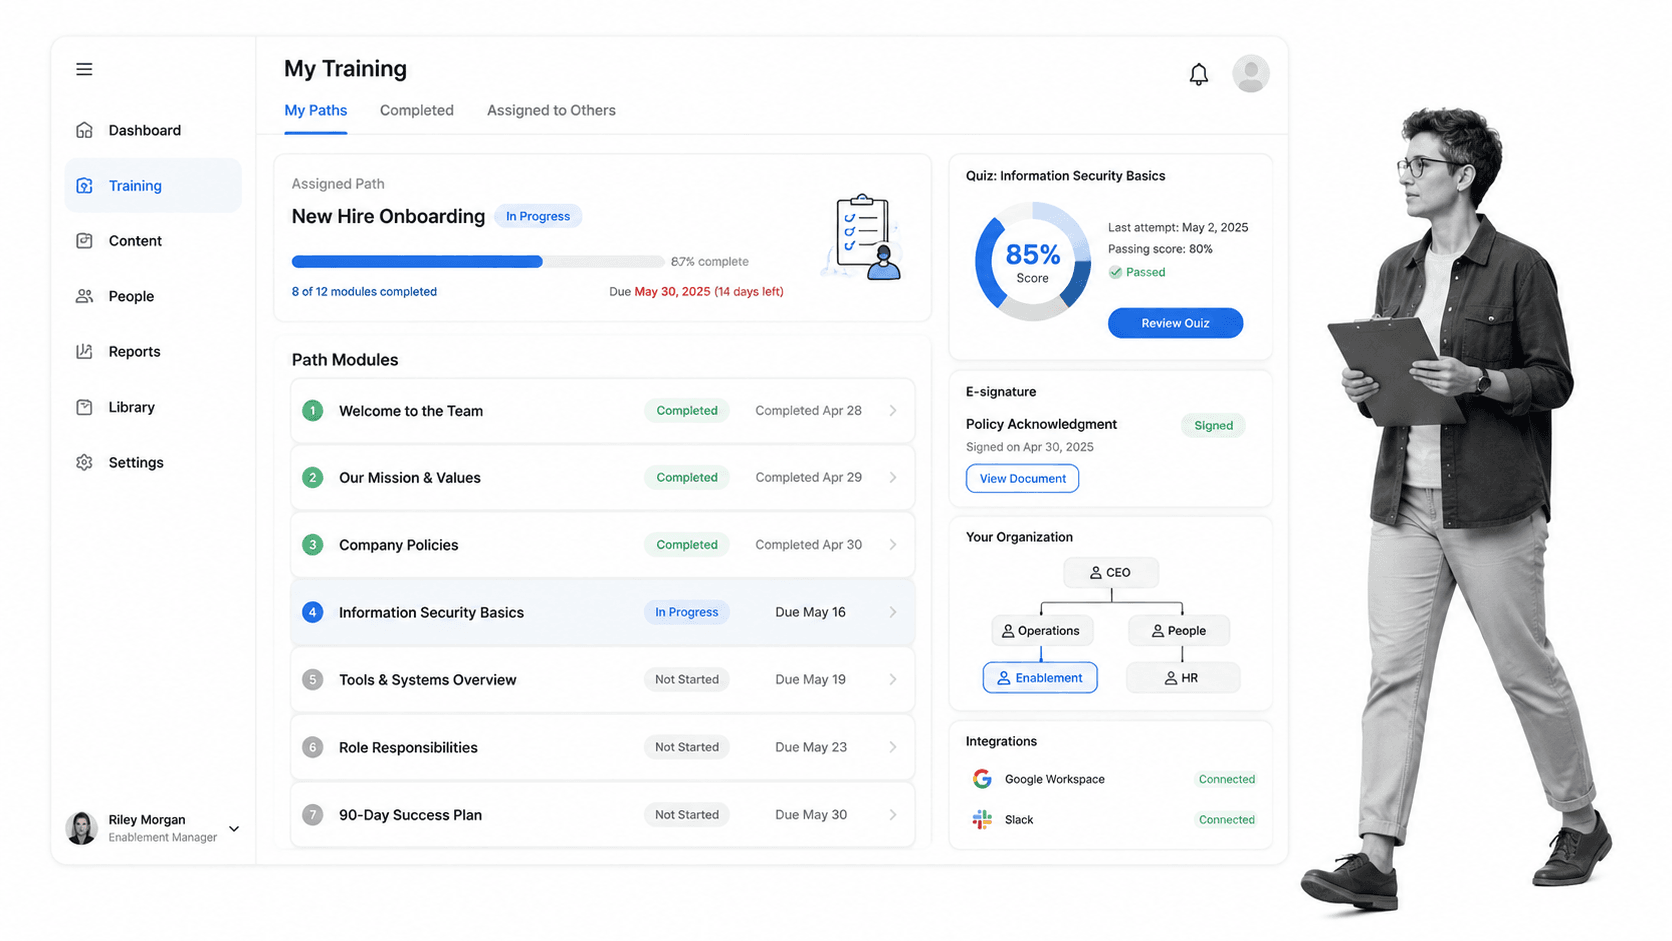The image size is (1672, 941).
Task: Click the Google Workspace logo icon
Action: [982, 779]
